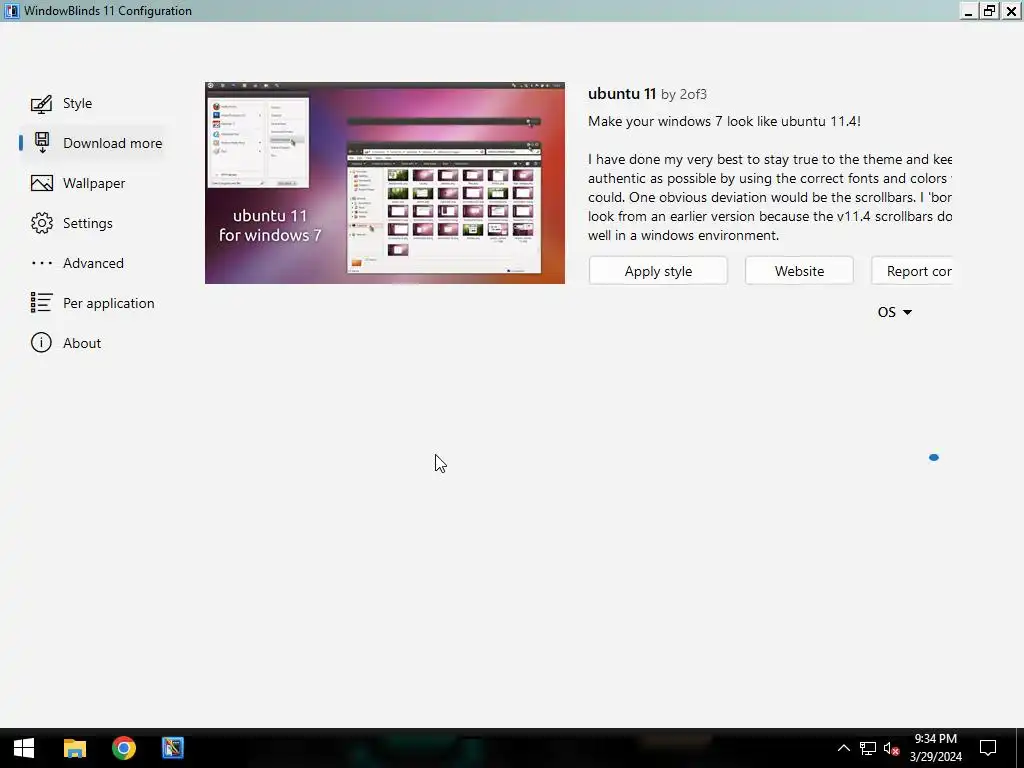Click the 'Make your windows 7 look' description
Viewport: 1024px width, 768px height.
coord(724,121)
